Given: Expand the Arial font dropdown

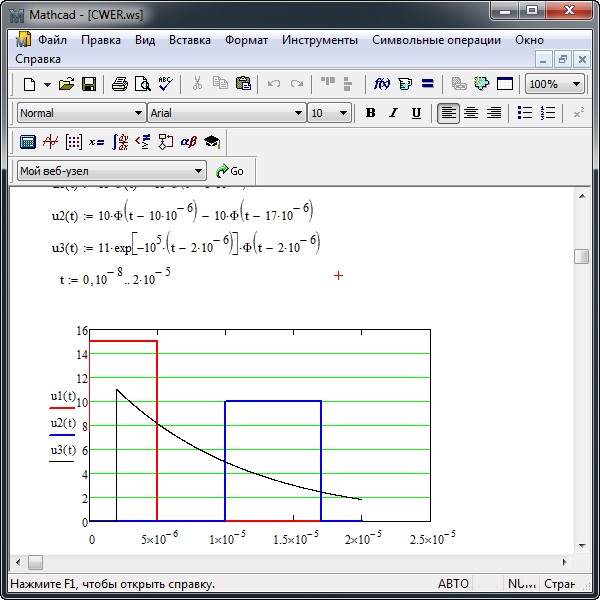Looking at the screenshot, I should coord(298,113).
